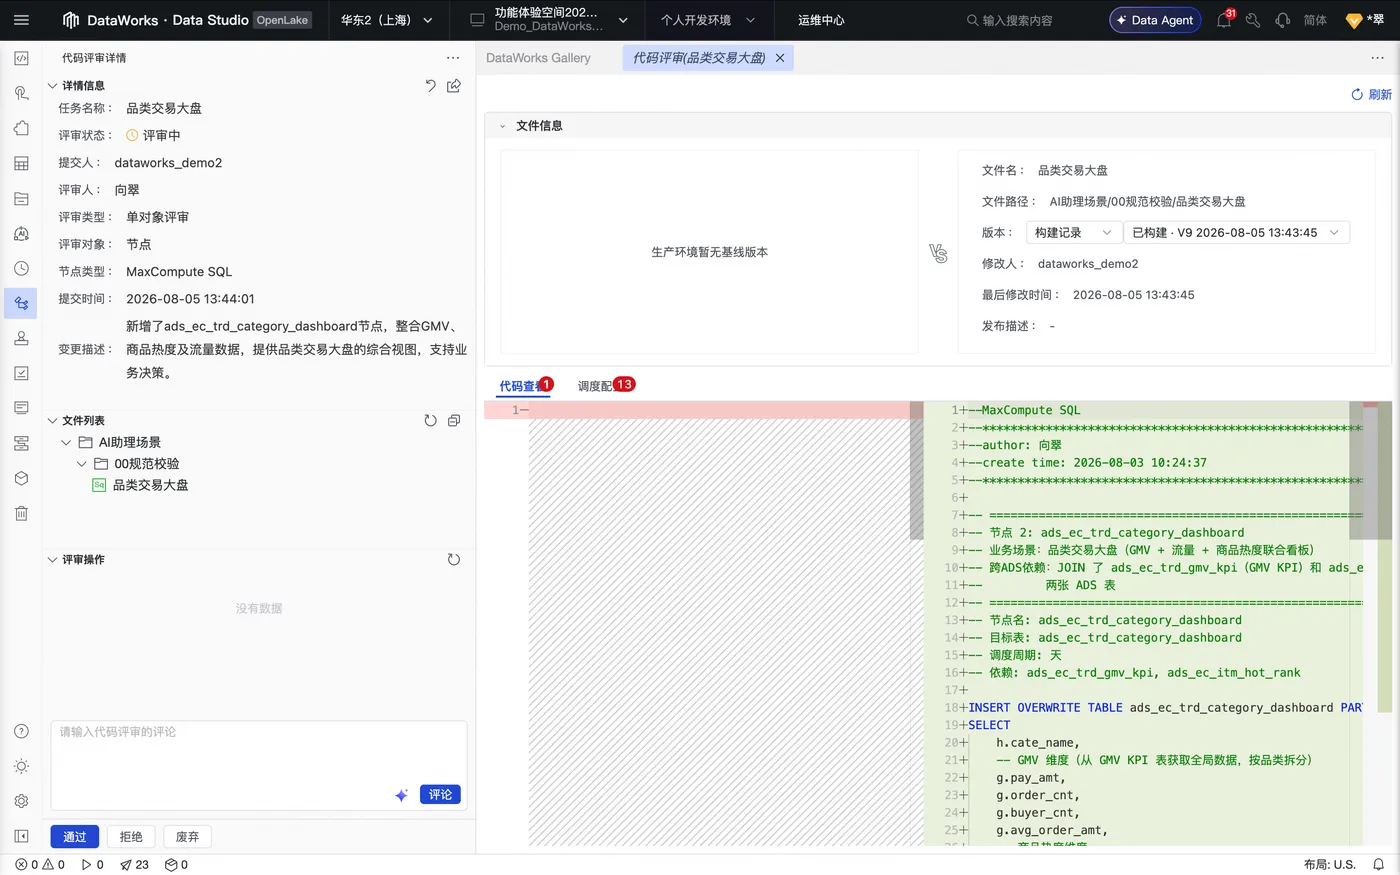Collapse the 文件信息 section
The width and height of the screenshot is (1400, 875).
click(x=503, y=126)
